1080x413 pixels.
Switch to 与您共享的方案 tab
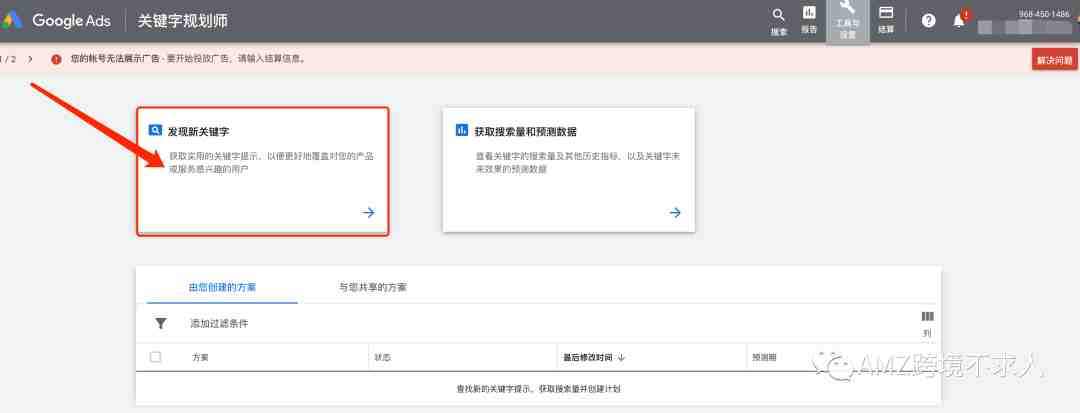373,287
